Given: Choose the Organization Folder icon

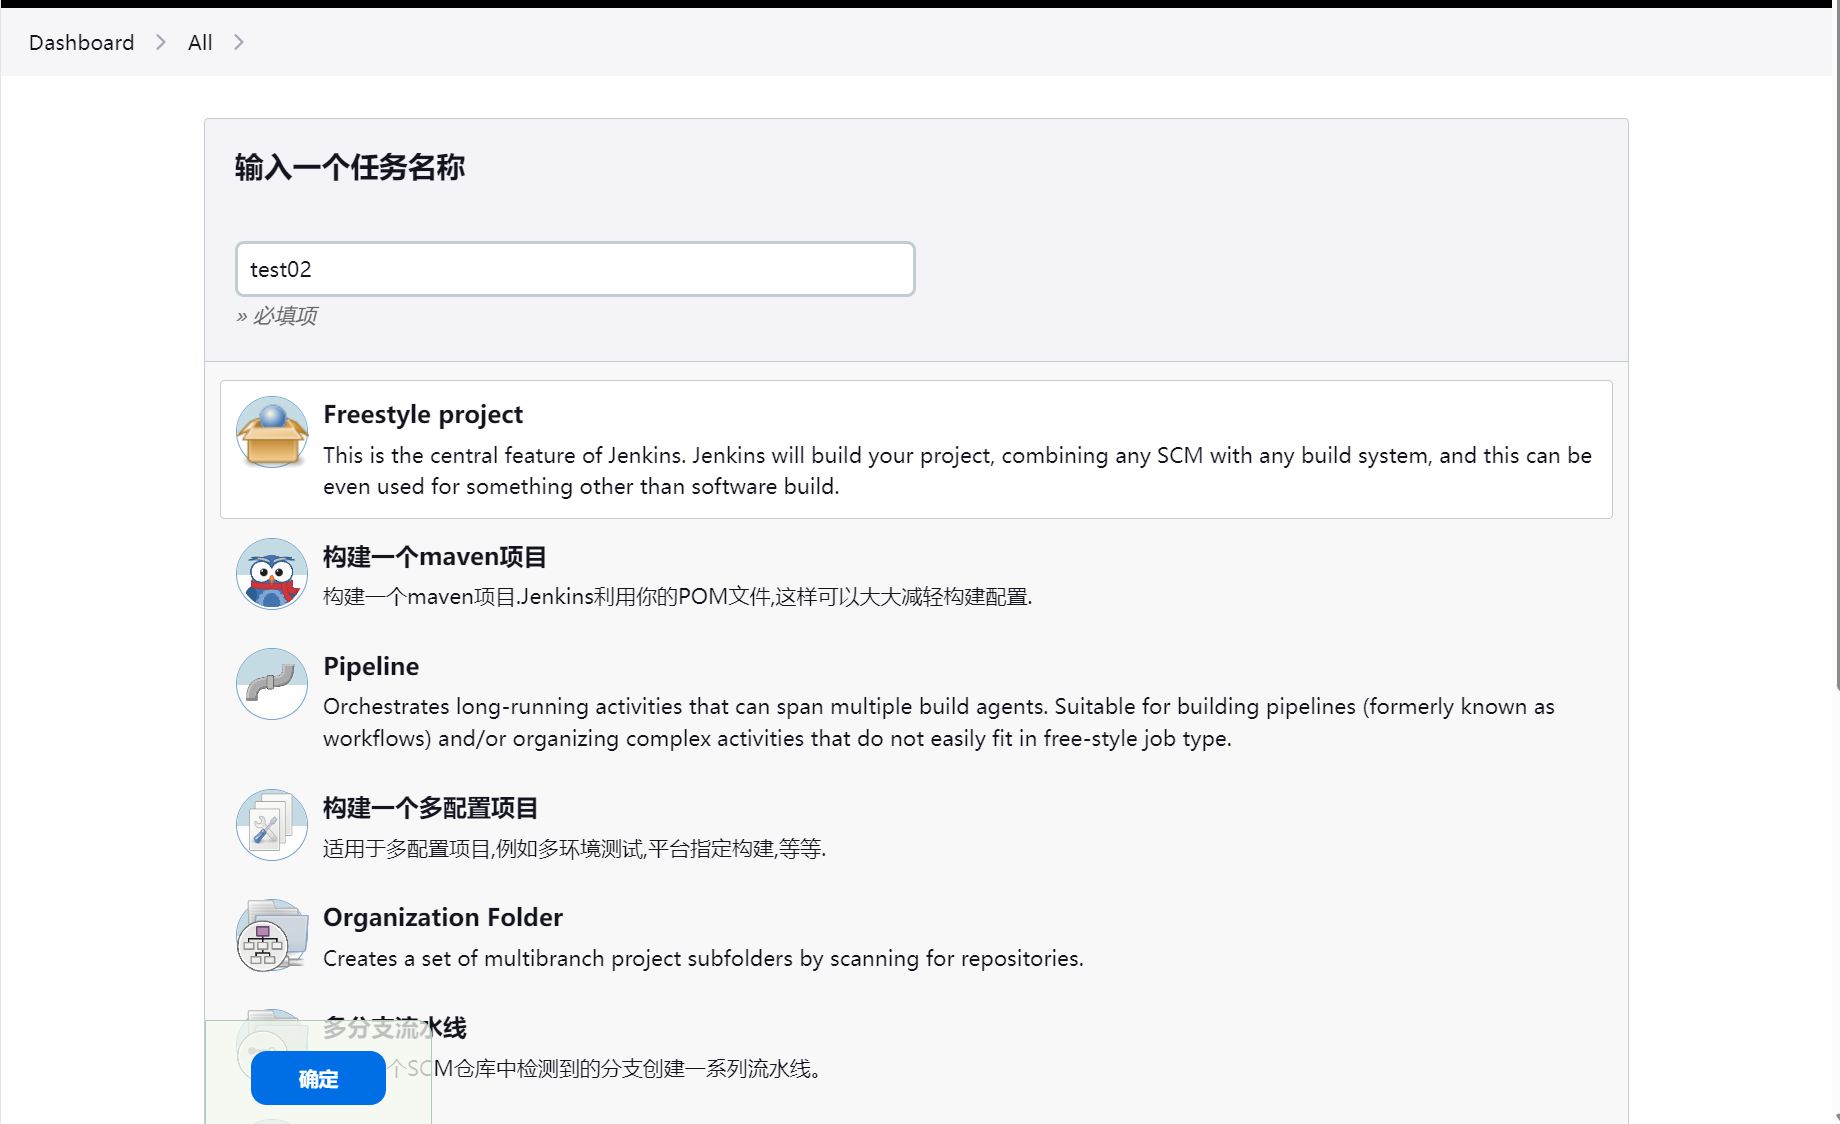Looking at the screenshot, I should tap(272, 935).
